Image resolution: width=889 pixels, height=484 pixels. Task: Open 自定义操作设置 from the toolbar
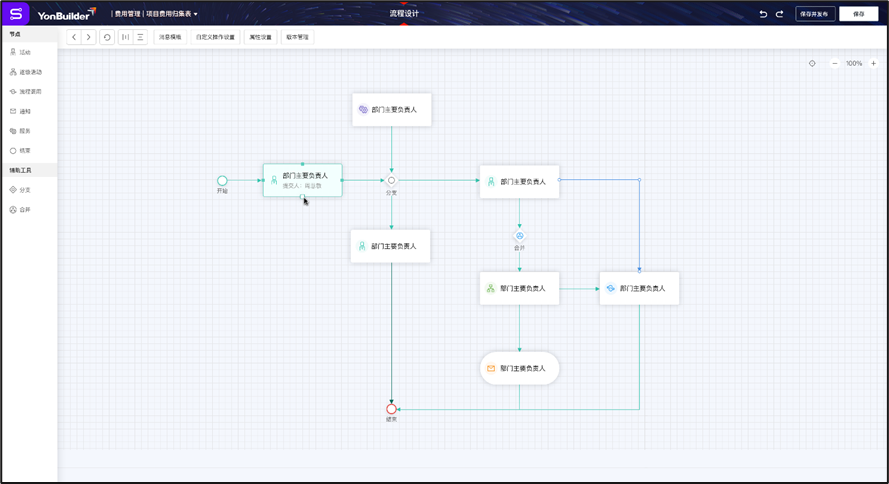215,37
